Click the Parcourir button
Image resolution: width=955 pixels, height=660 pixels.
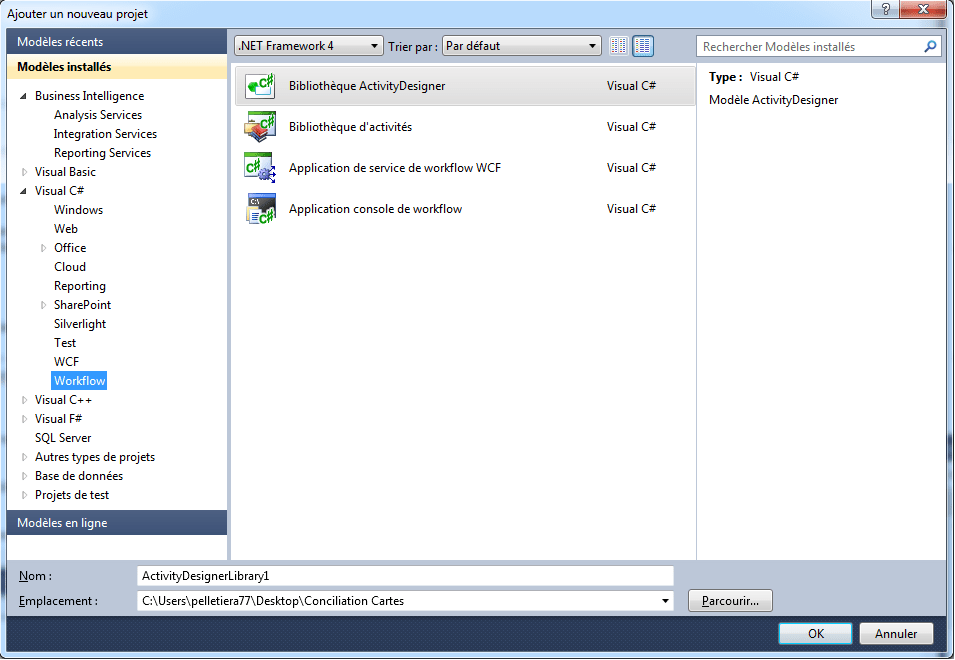point(729,600)
